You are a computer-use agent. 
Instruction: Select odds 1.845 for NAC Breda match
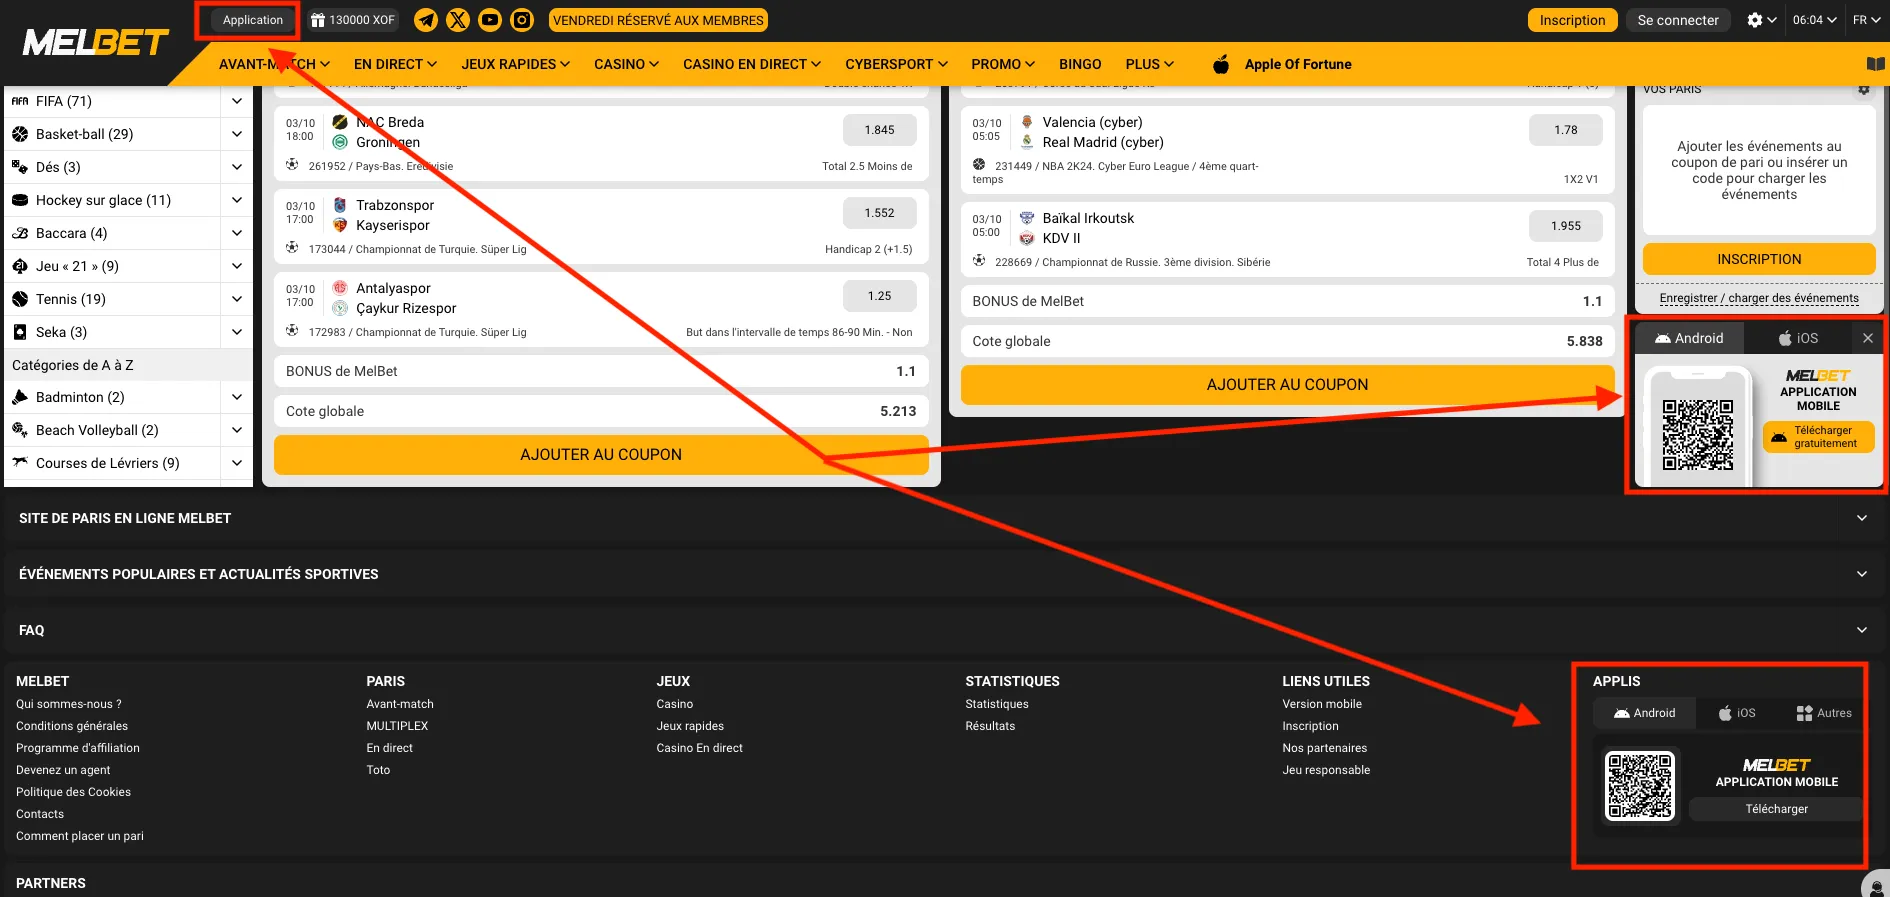879,130
